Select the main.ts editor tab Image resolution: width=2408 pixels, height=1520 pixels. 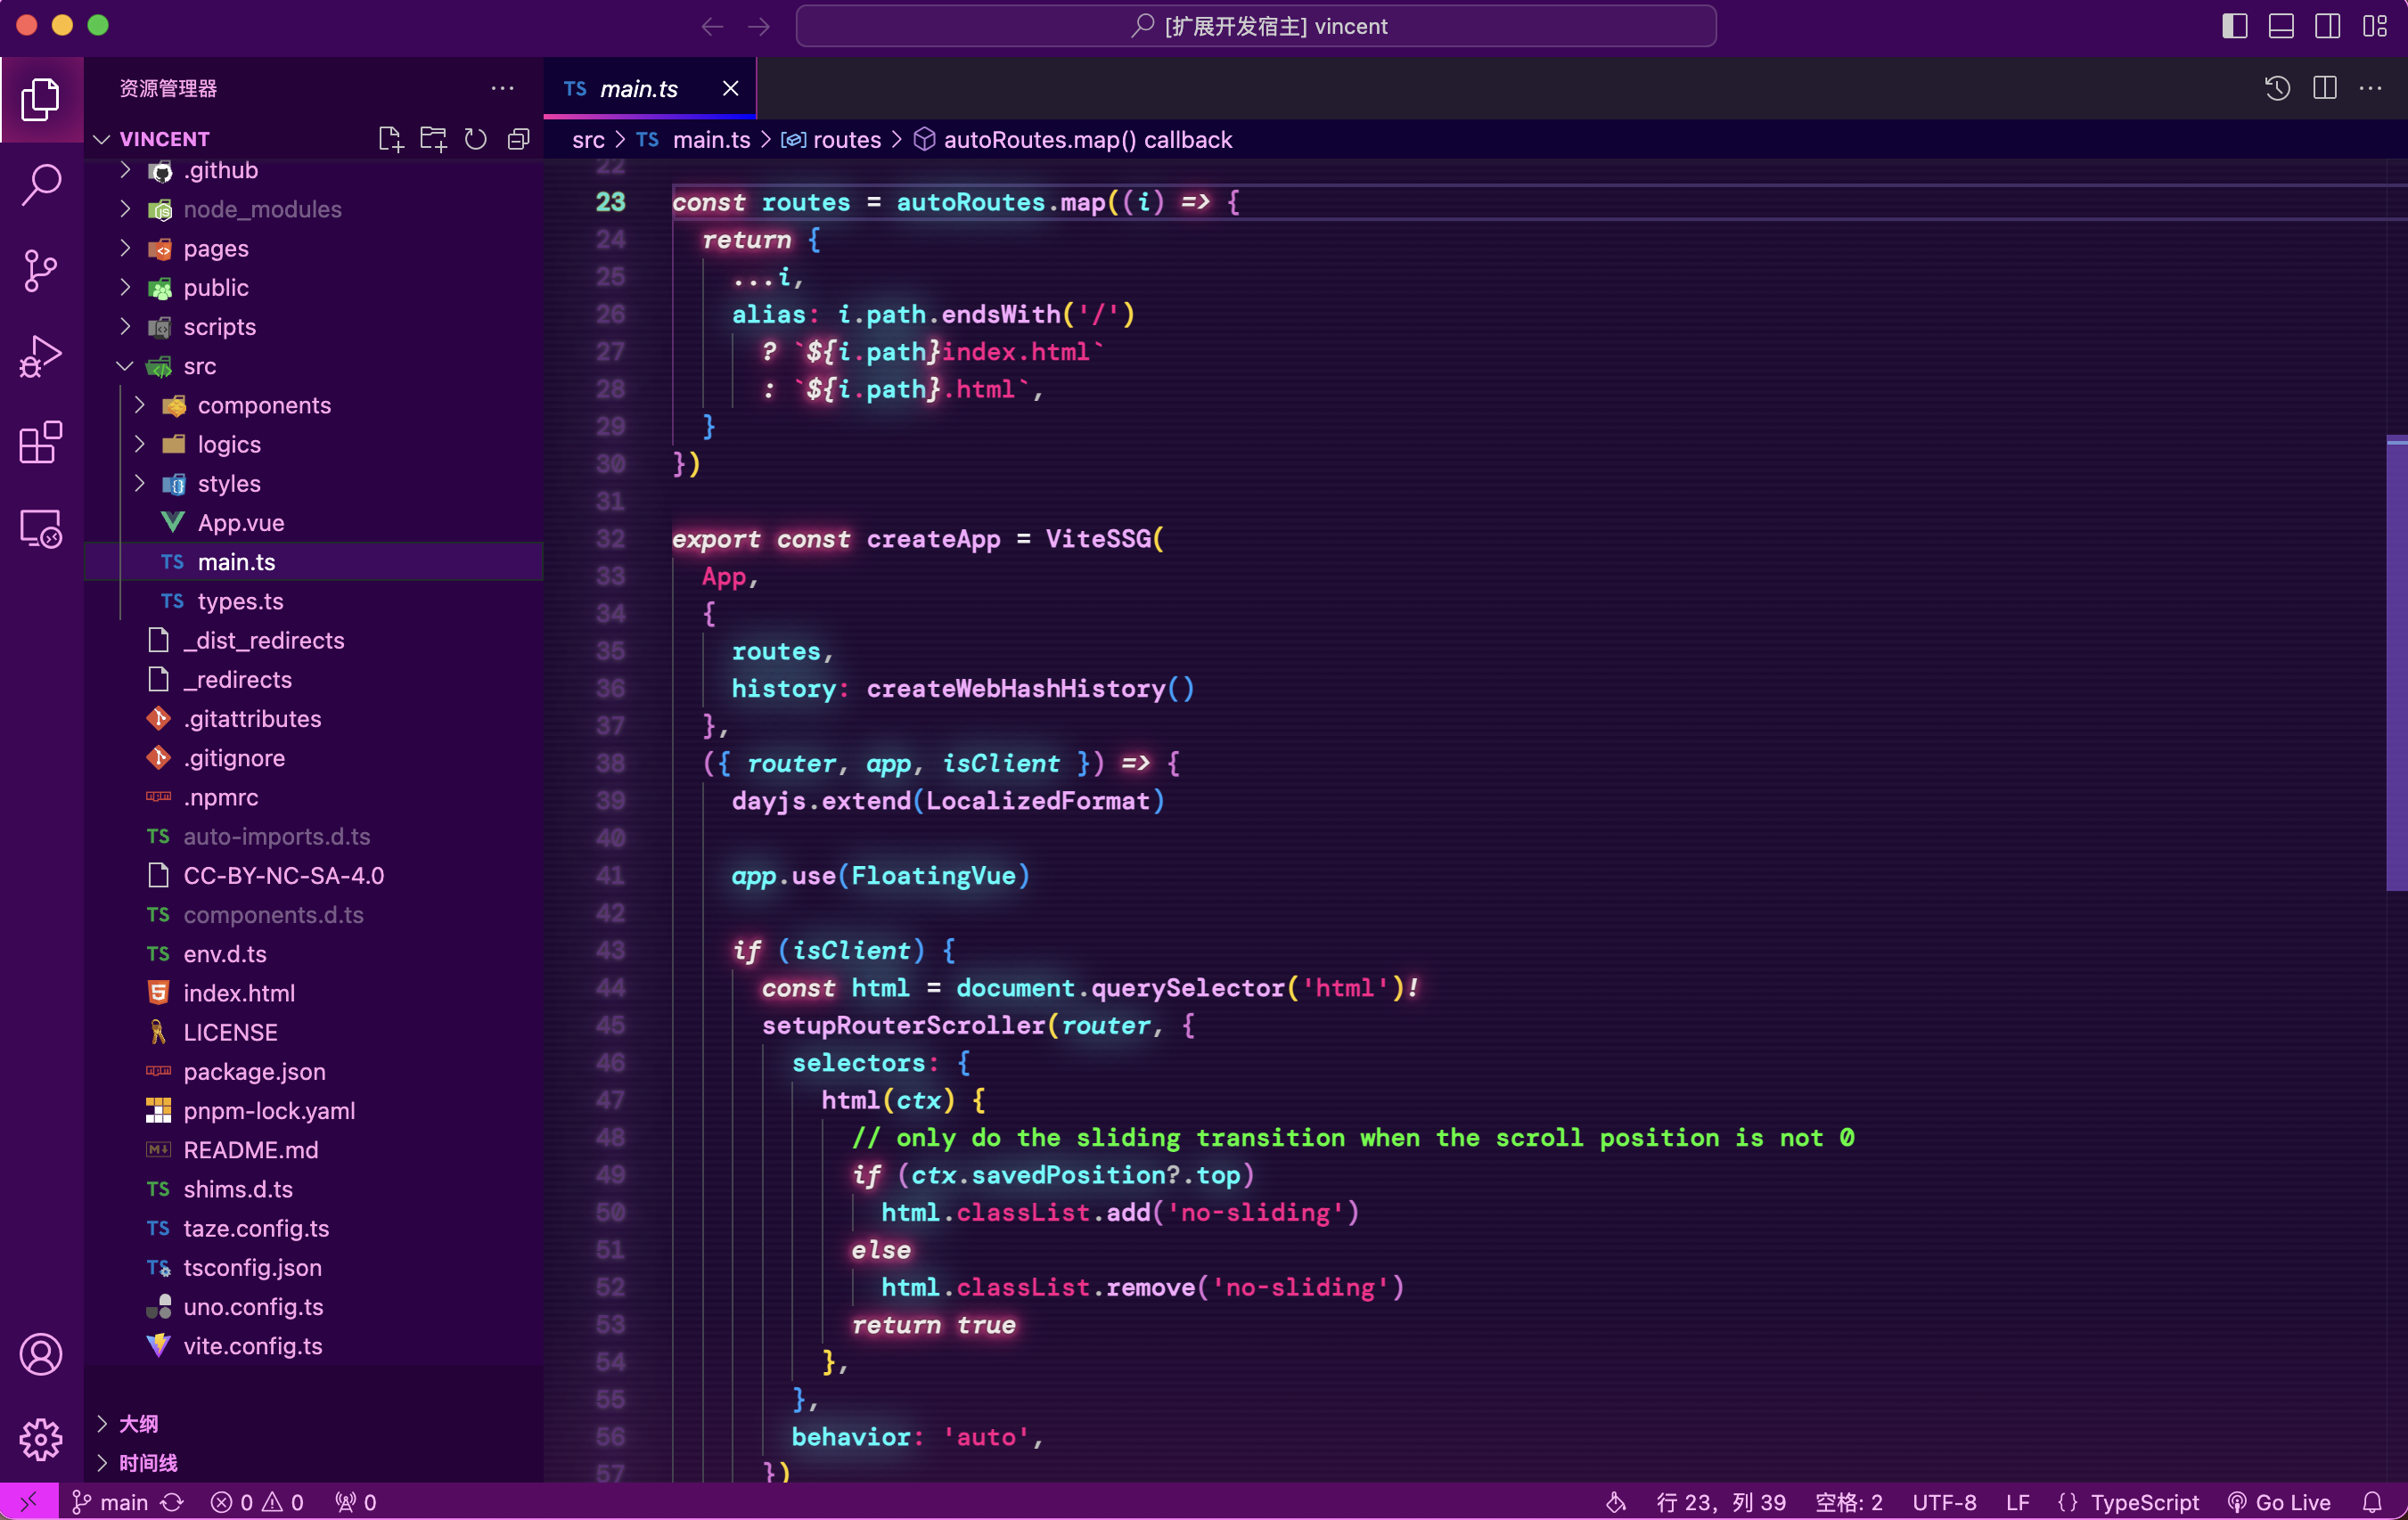point(638,89)
